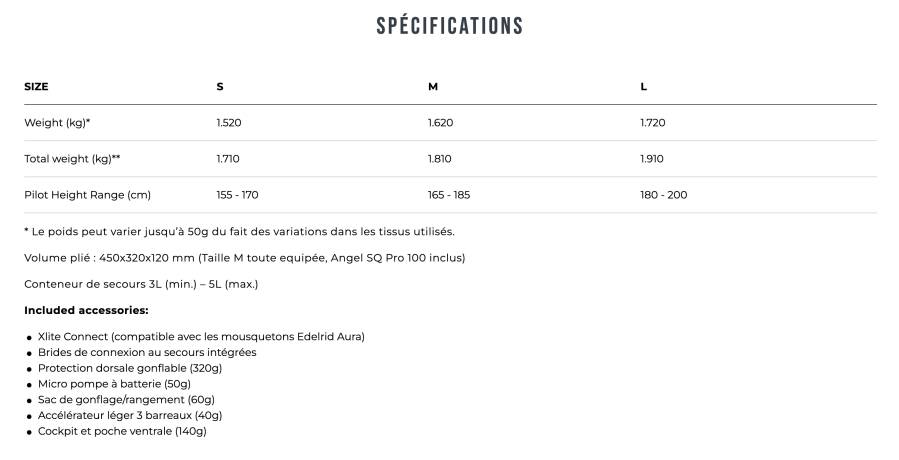Image resolution: width=899 pixels, height=460 pixels.
Task: Select the Conteneur de secours text line
Action: (141, 284)
